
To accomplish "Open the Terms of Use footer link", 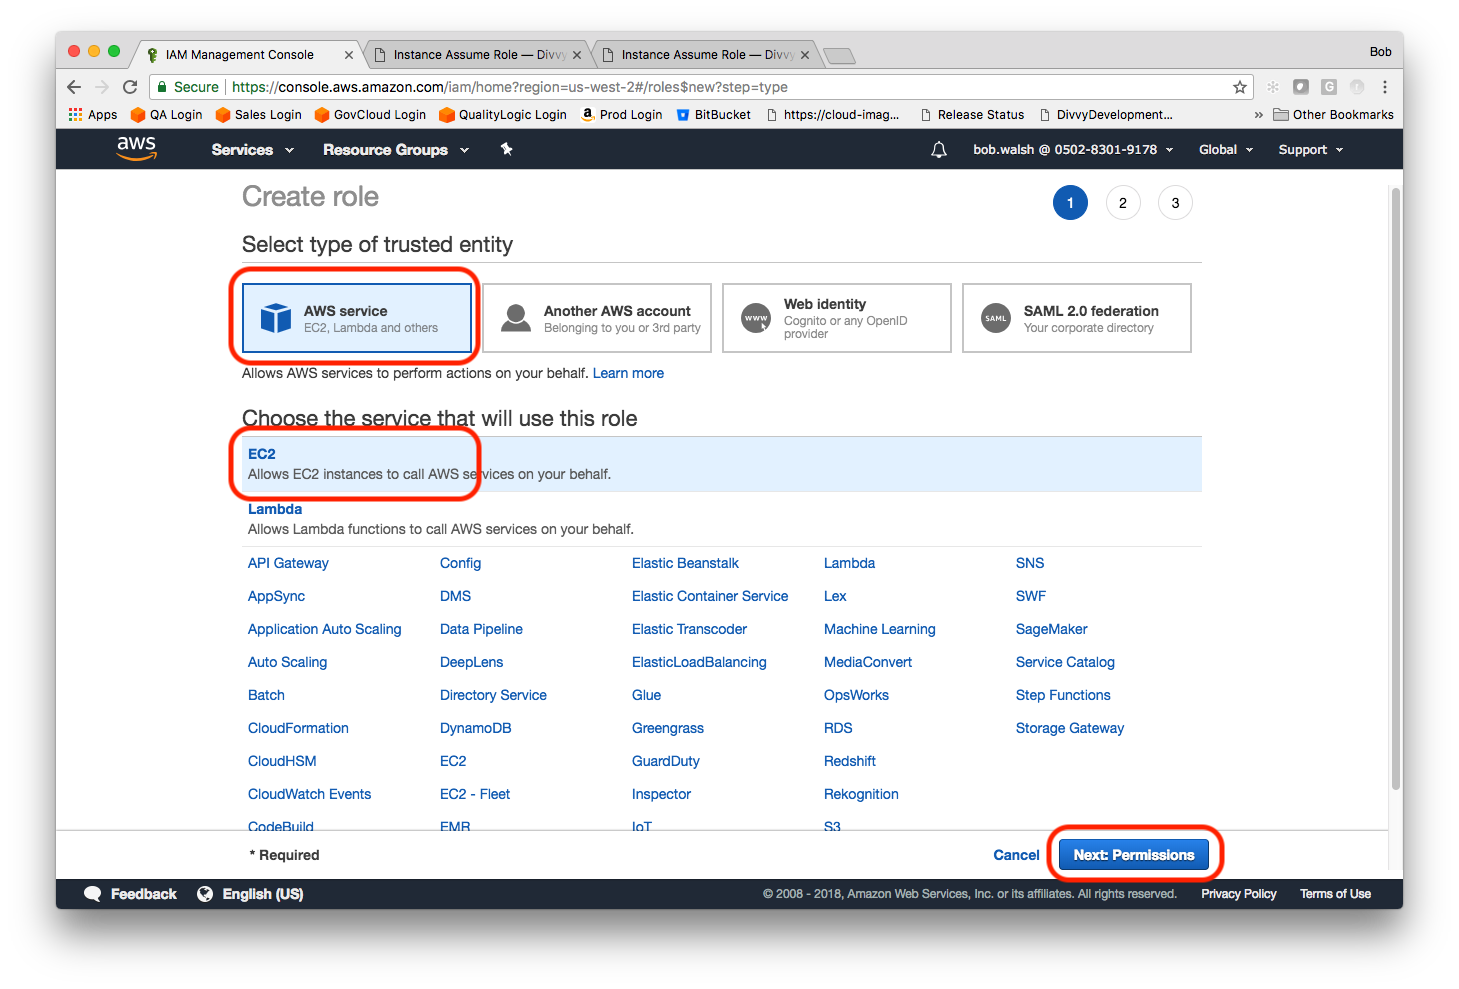I will pos(1335,894).
